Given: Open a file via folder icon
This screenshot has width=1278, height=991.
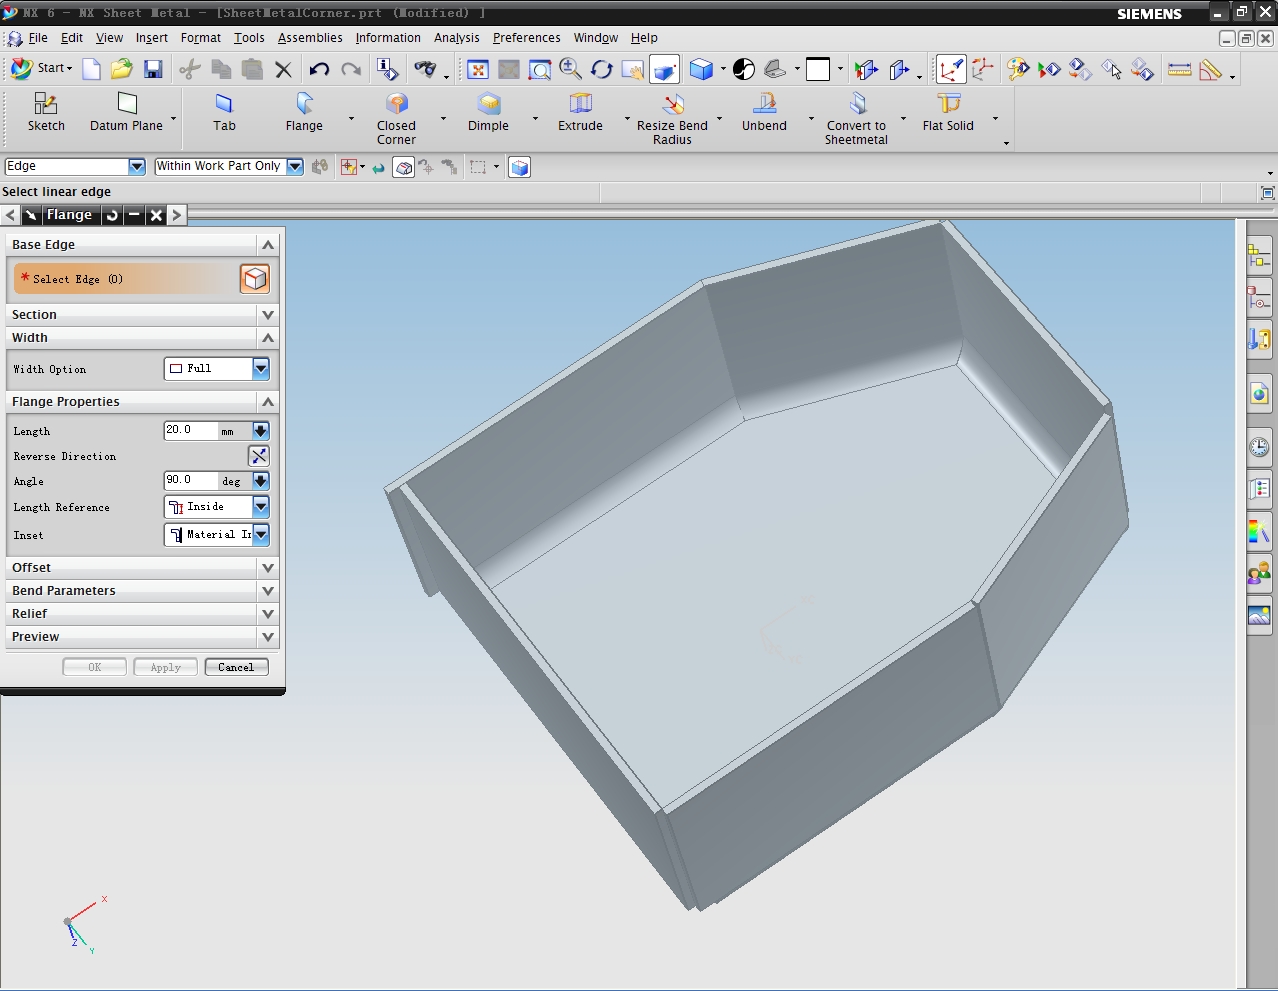Looking at the screenshot, I should (122, 68).
